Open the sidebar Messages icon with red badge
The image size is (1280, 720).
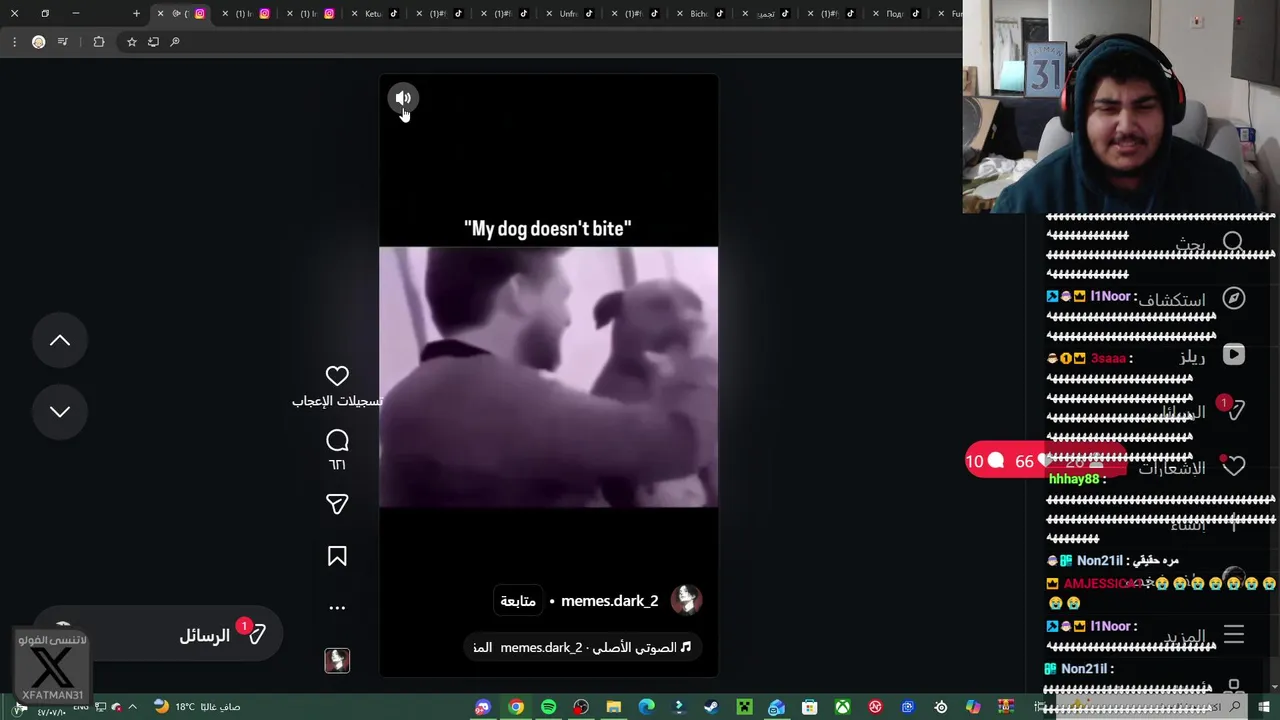pos(1234,410)
